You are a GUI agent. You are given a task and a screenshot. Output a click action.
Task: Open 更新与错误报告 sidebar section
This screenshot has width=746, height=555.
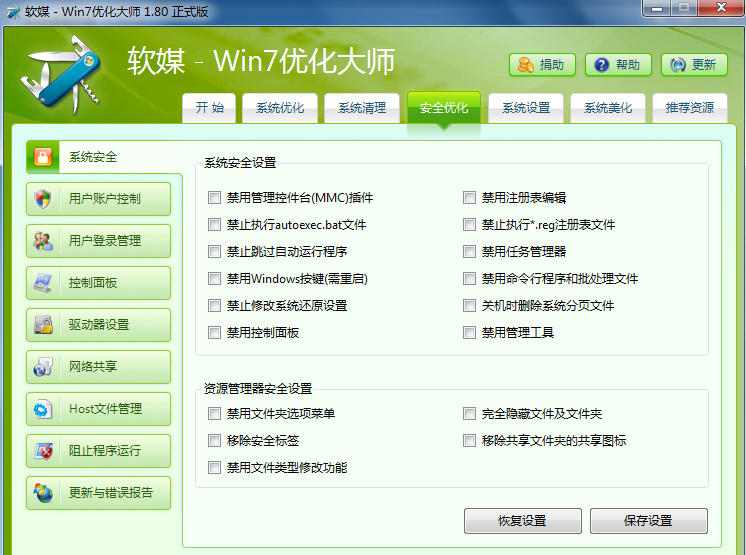click(98, 493)
